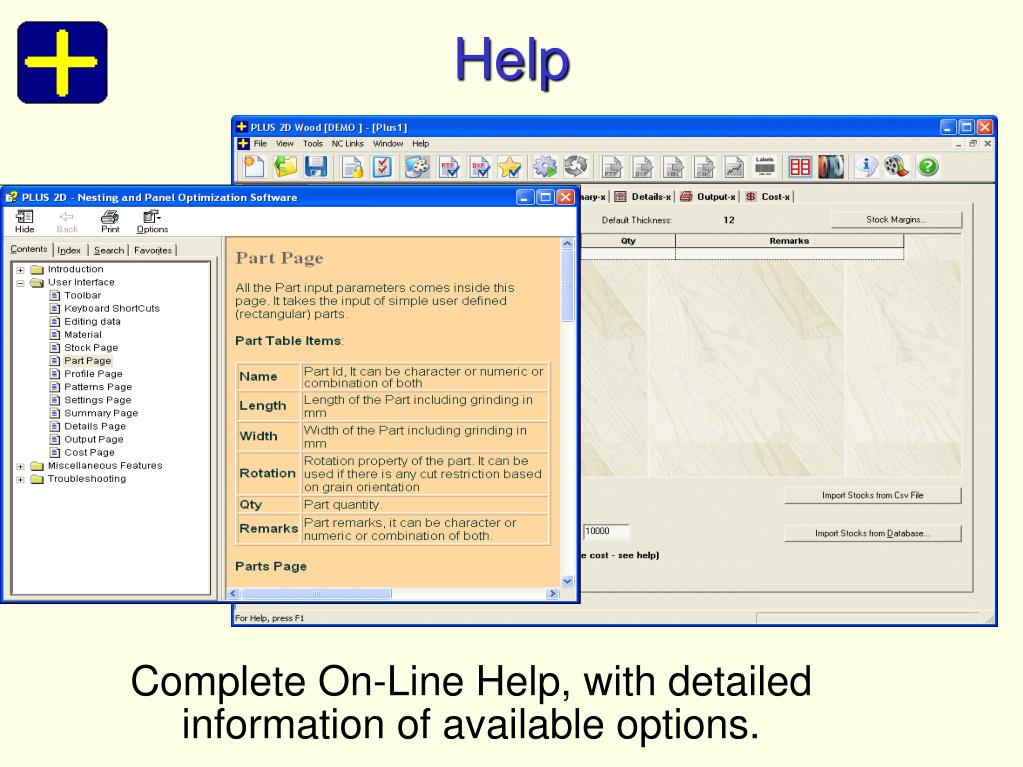1023x767 pixels.
Task: Click the color palette toolbar icon
Action: click(x=417, y=167)
